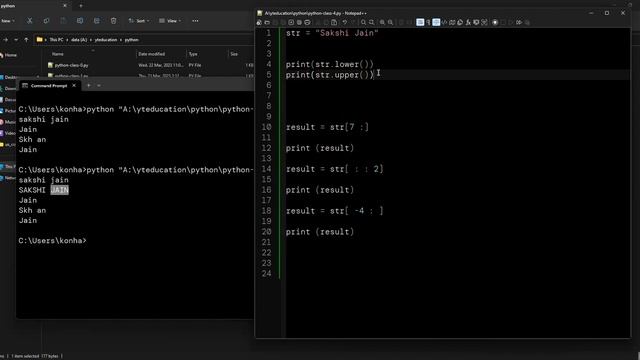The width and height of the screenshot is (640, 360).
Task: Toggle file monitoring (tail) in Notepad++
Action: tap(484, 22)
